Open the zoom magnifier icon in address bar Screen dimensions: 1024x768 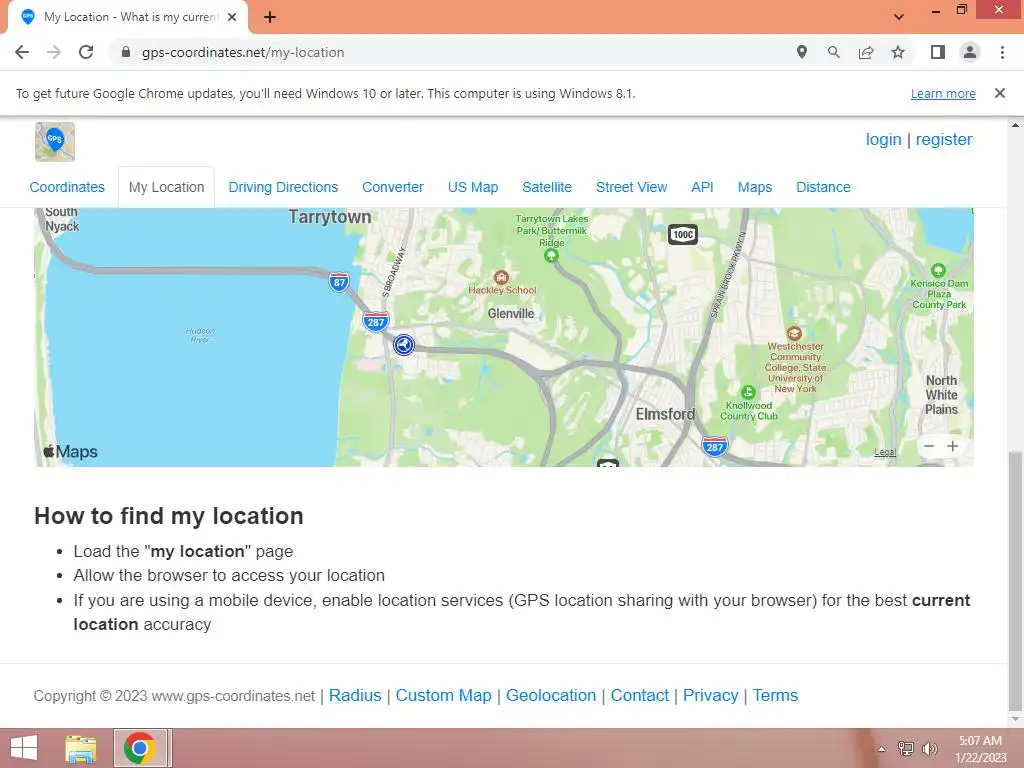(834, 52)
